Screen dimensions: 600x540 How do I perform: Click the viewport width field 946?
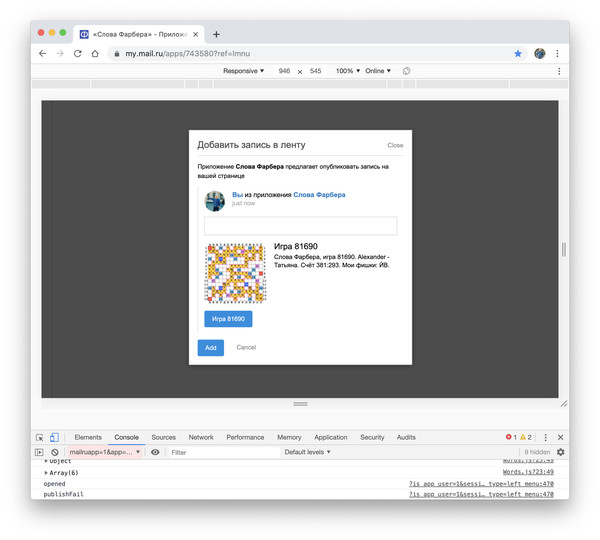click(284, 71)
